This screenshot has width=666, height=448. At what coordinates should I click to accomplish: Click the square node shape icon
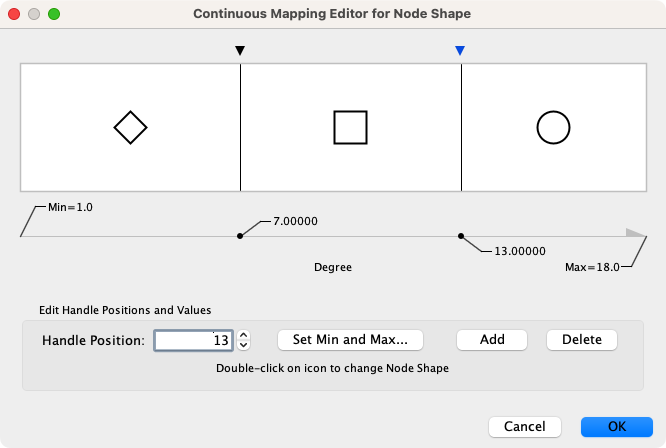(x=350, y=127)
